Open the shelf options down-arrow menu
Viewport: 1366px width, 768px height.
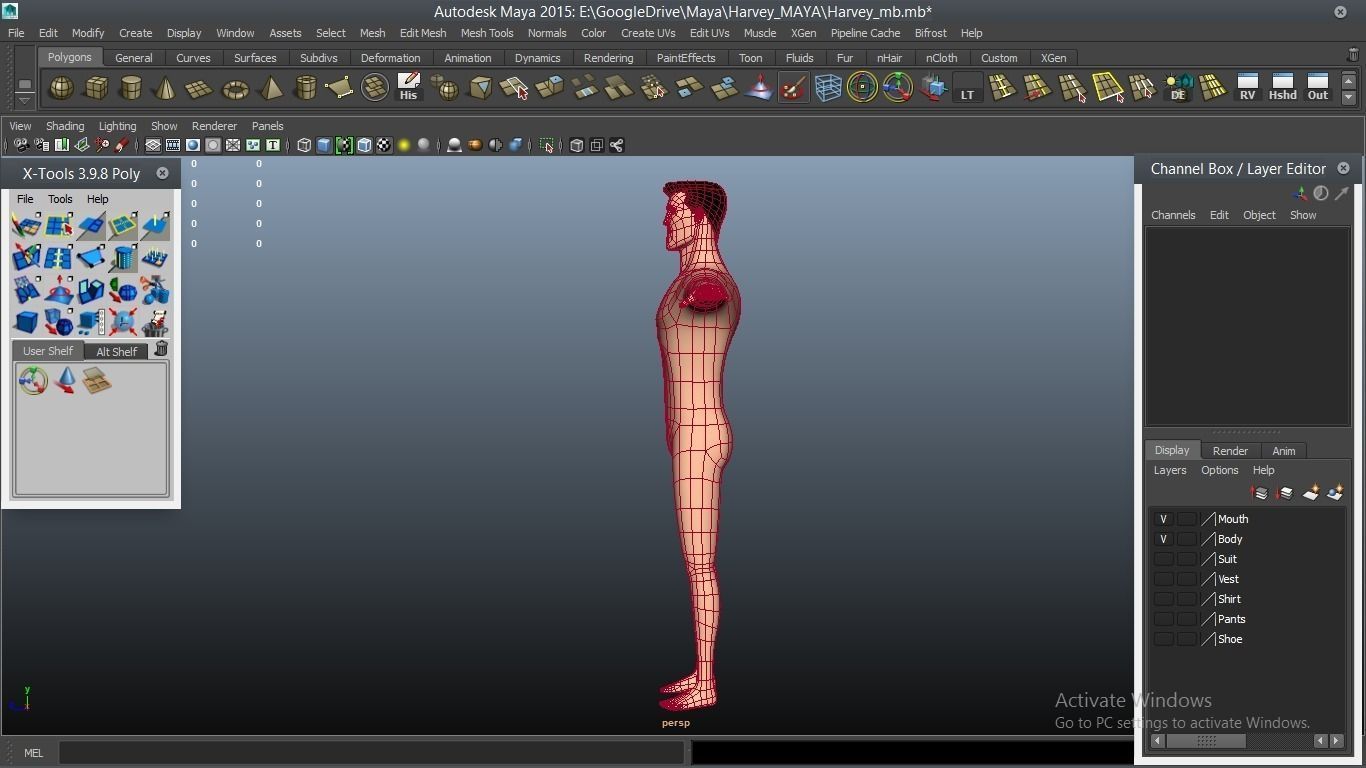click(x=24, y=101)
